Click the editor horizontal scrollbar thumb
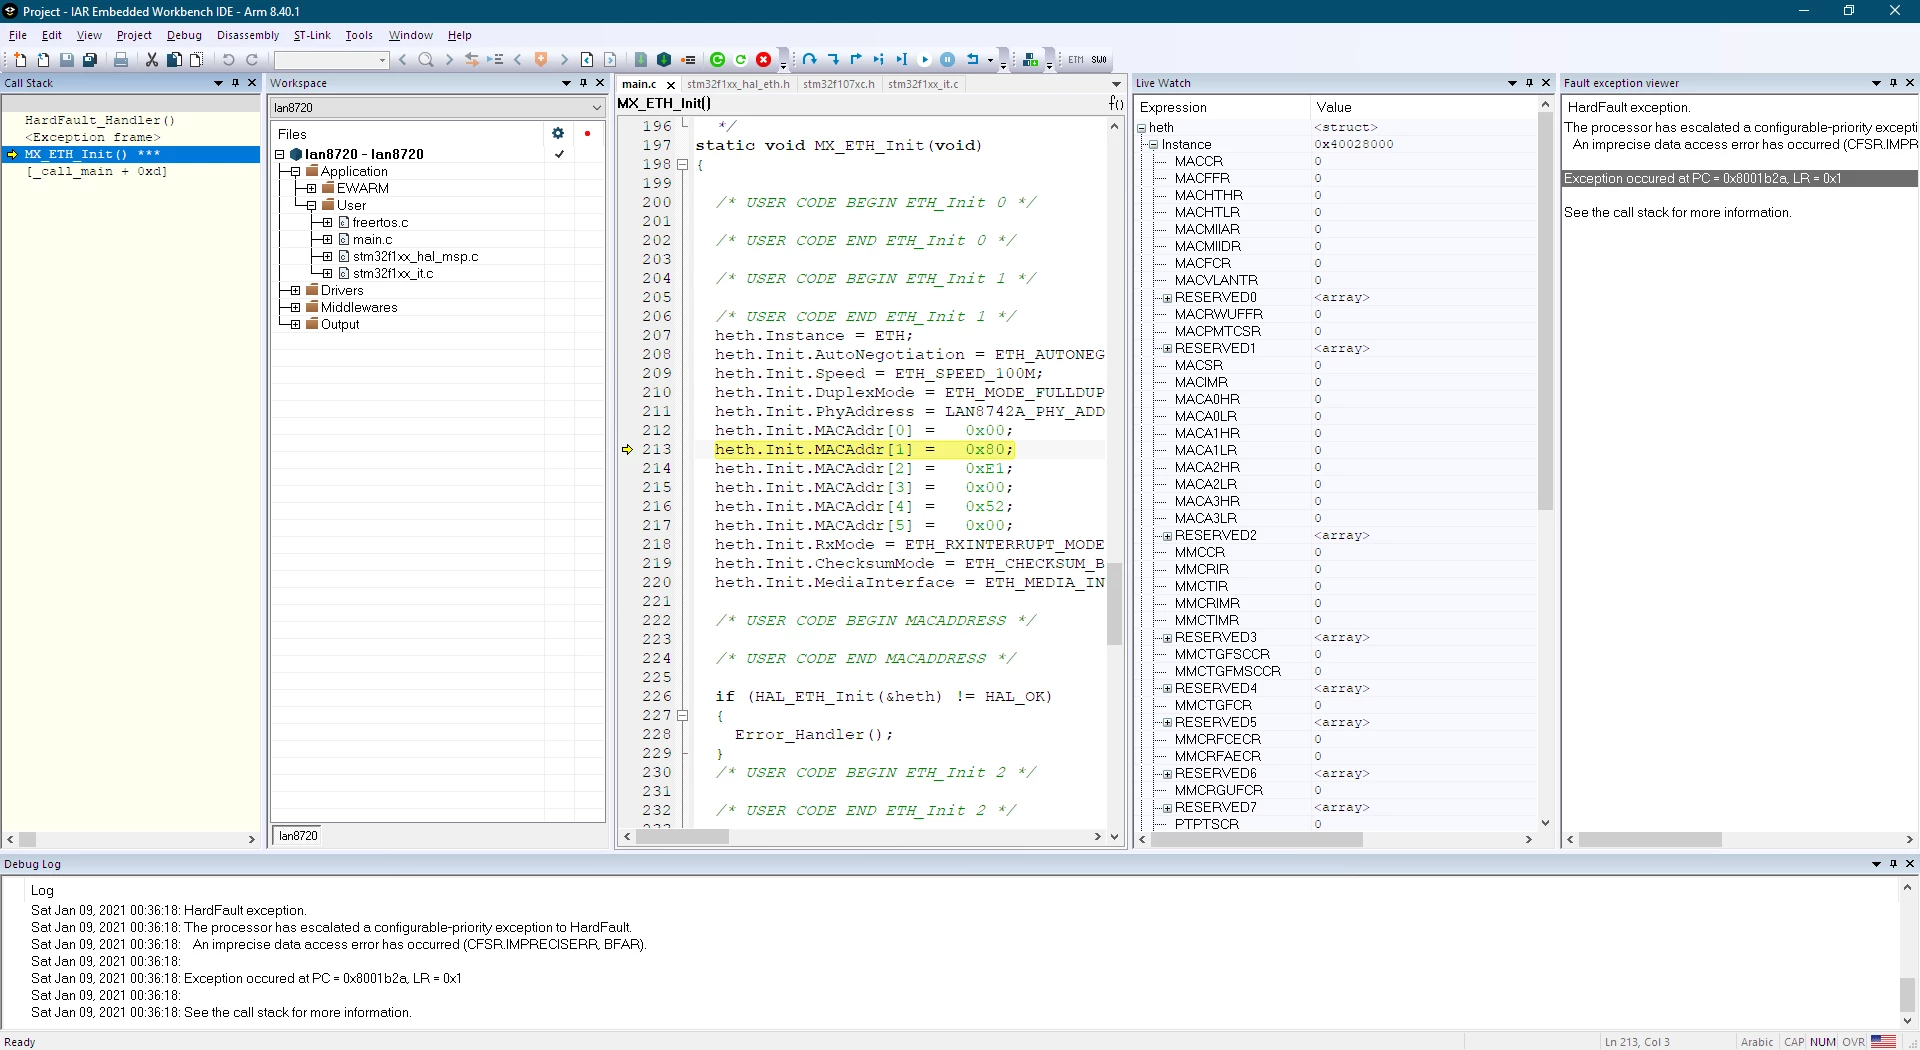1920x1050 pixels. point(682,837)
